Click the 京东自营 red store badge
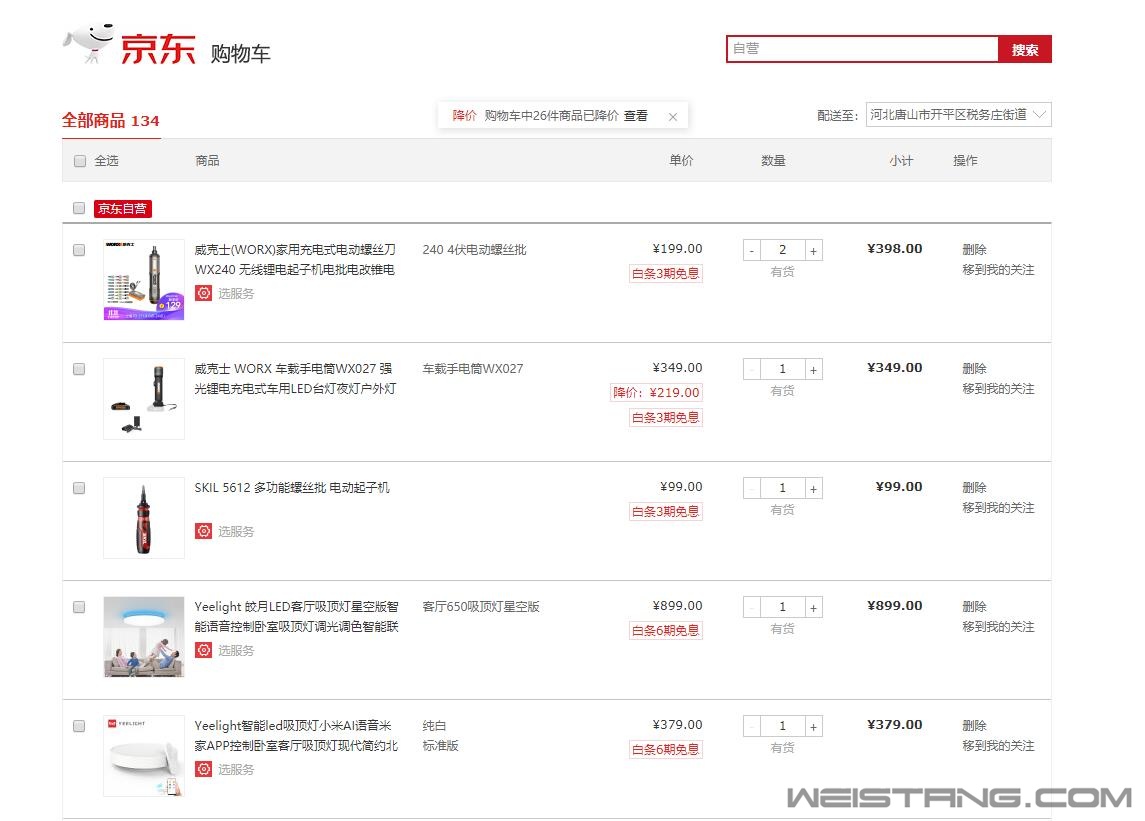The width and height of the screenshot is (1145, 821). click(123, 209)
